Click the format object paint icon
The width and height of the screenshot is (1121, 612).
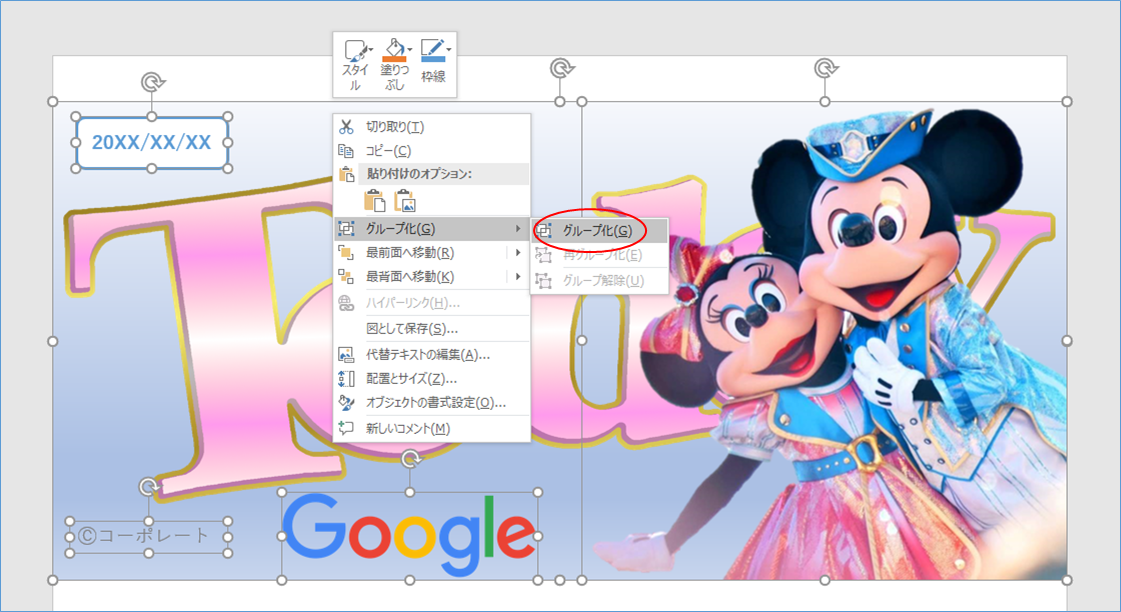(346, 403)
